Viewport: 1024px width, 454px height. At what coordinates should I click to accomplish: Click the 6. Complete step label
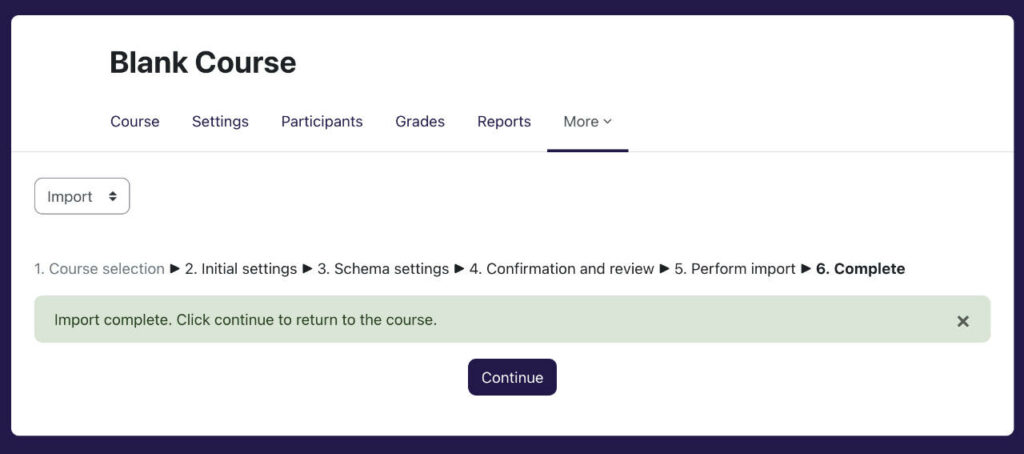(861, 269)
